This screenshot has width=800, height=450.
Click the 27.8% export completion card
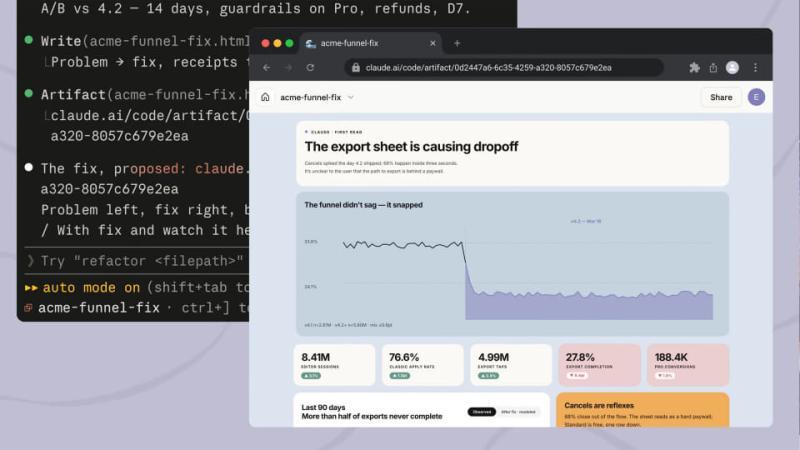pyautogui.click(x=599, y=364)
